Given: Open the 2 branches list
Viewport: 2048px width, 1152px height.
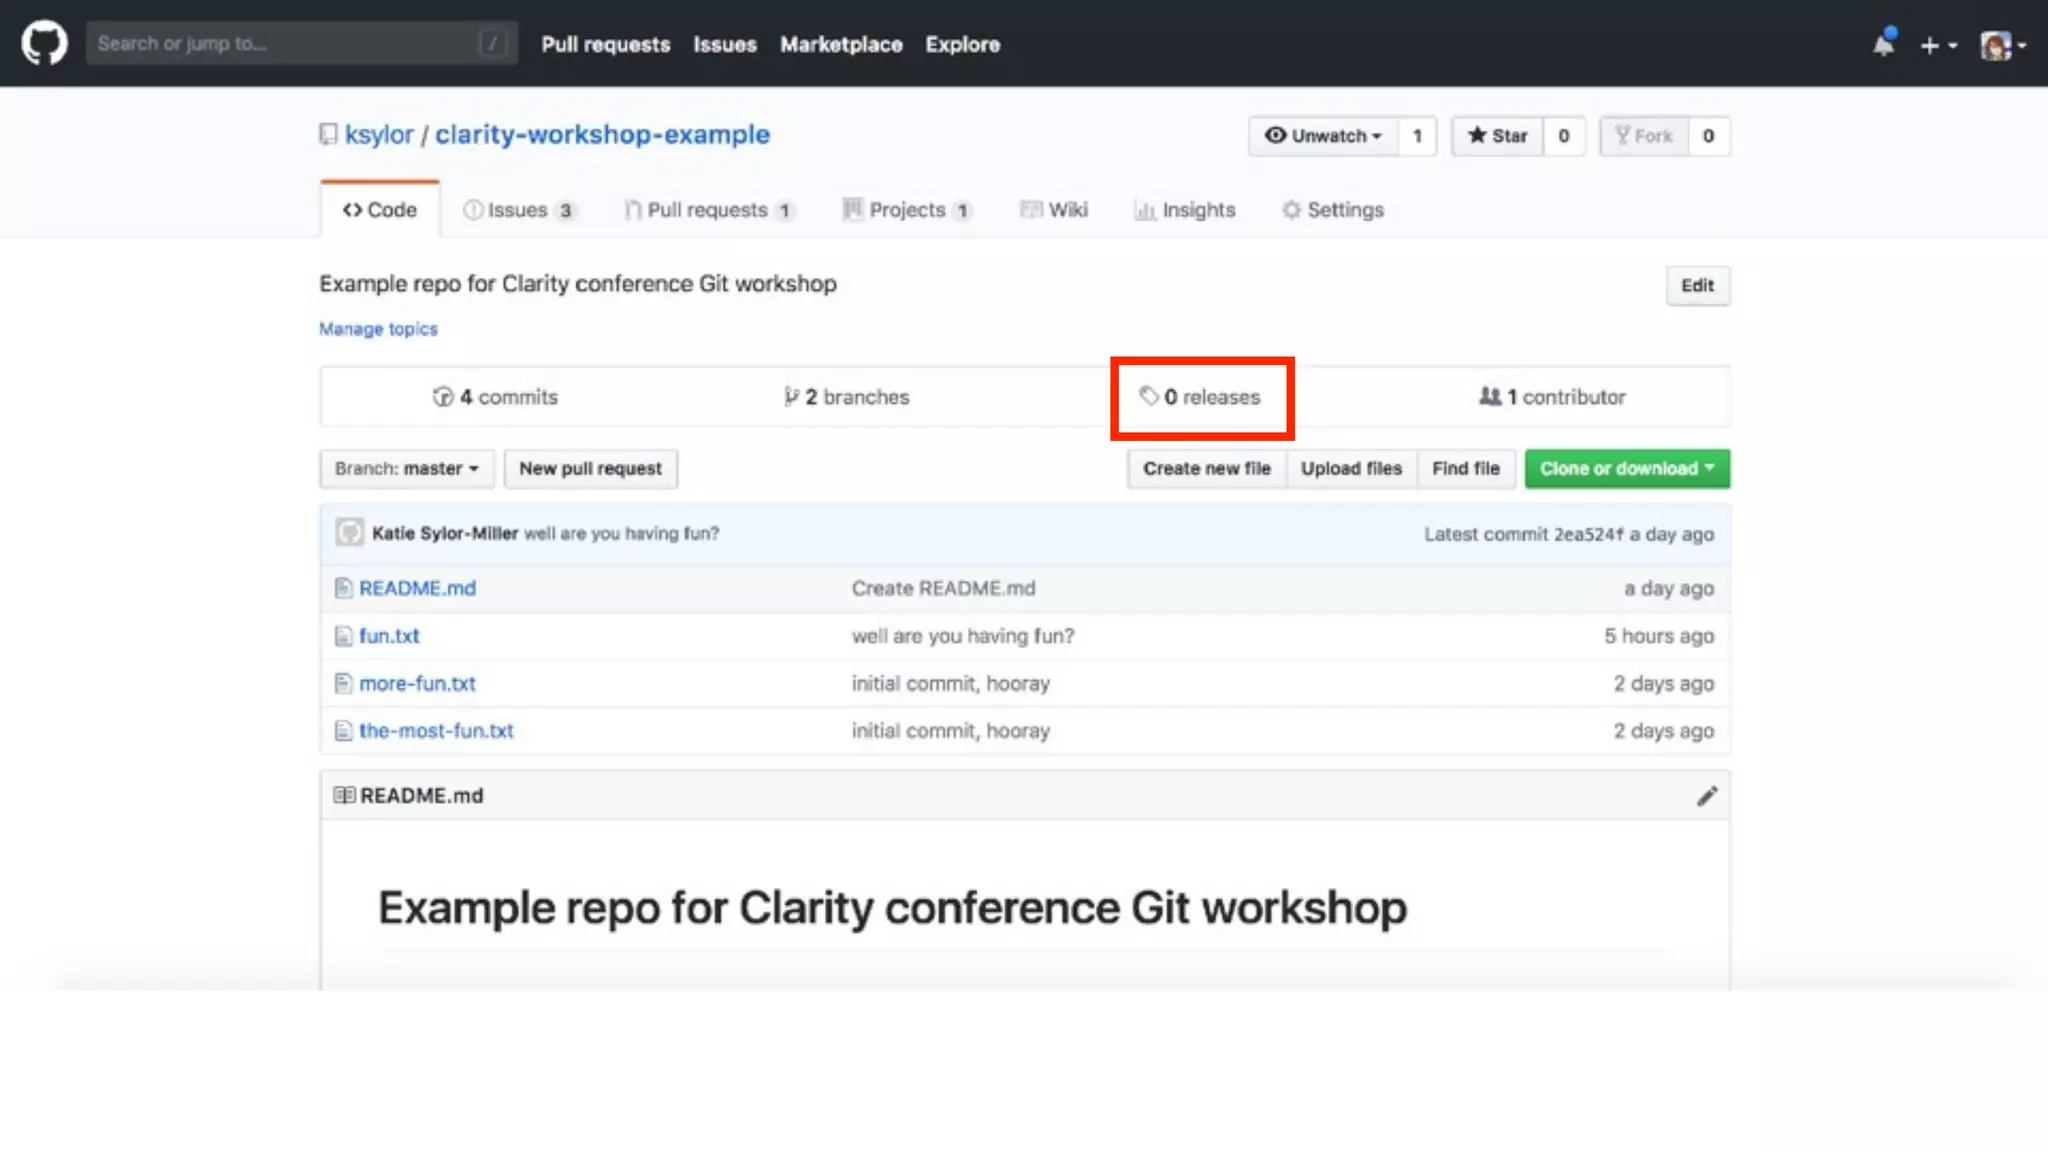Looking at the screenshot, I should tap(847, 397).
